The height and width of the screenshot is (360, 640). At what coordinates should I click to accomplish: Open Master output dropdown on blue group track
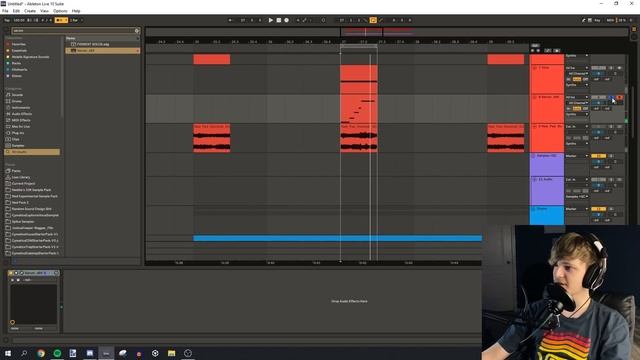(577, 209)
